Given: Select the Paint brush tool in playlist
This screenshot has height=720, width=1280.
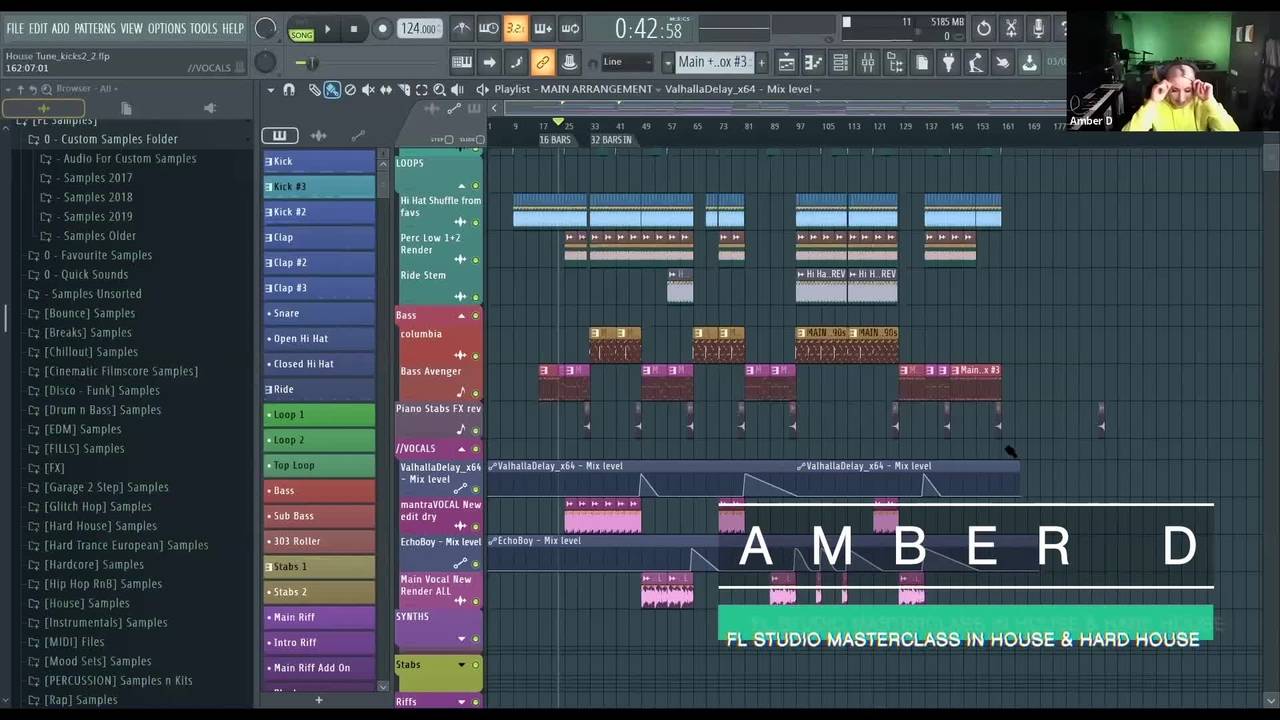Looking at the screenshot, I should click(x=332, y=90).
